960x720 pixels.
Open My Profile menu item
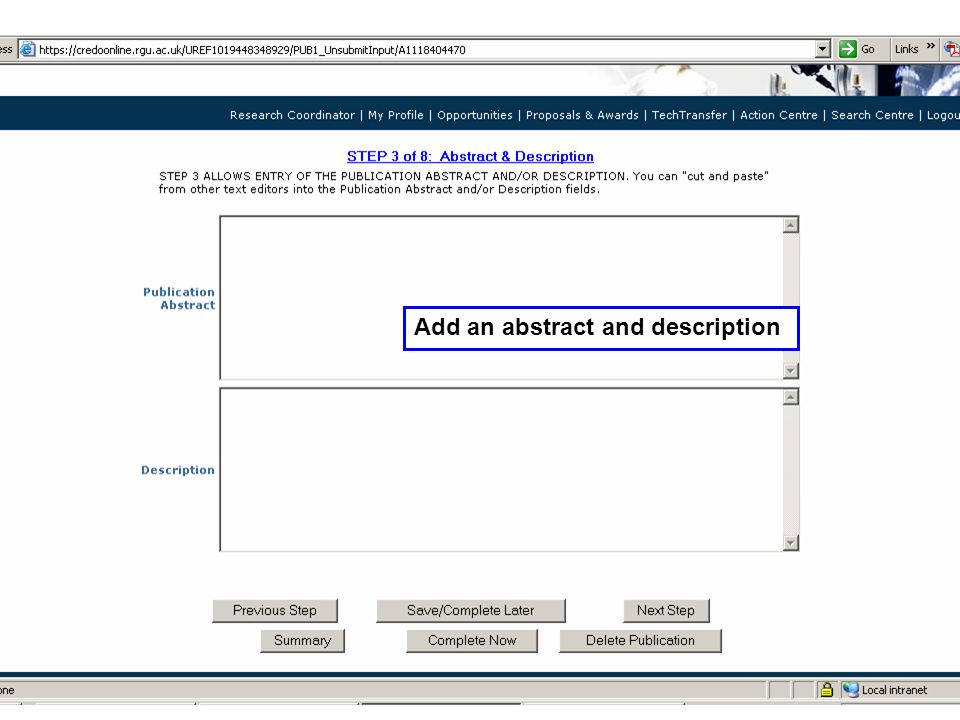click(x=396, y=115)
